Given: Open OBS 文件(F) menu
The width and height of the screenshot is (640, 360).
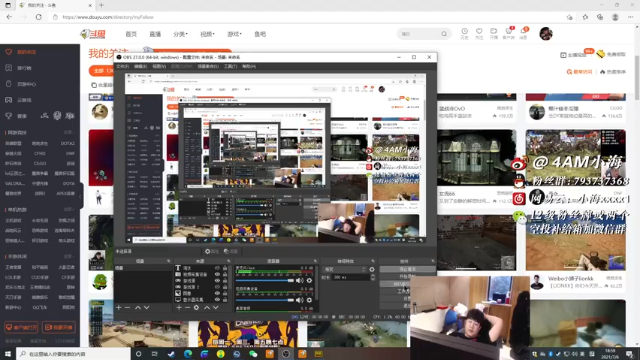Looking at the screenshot, I should point(122,66).
